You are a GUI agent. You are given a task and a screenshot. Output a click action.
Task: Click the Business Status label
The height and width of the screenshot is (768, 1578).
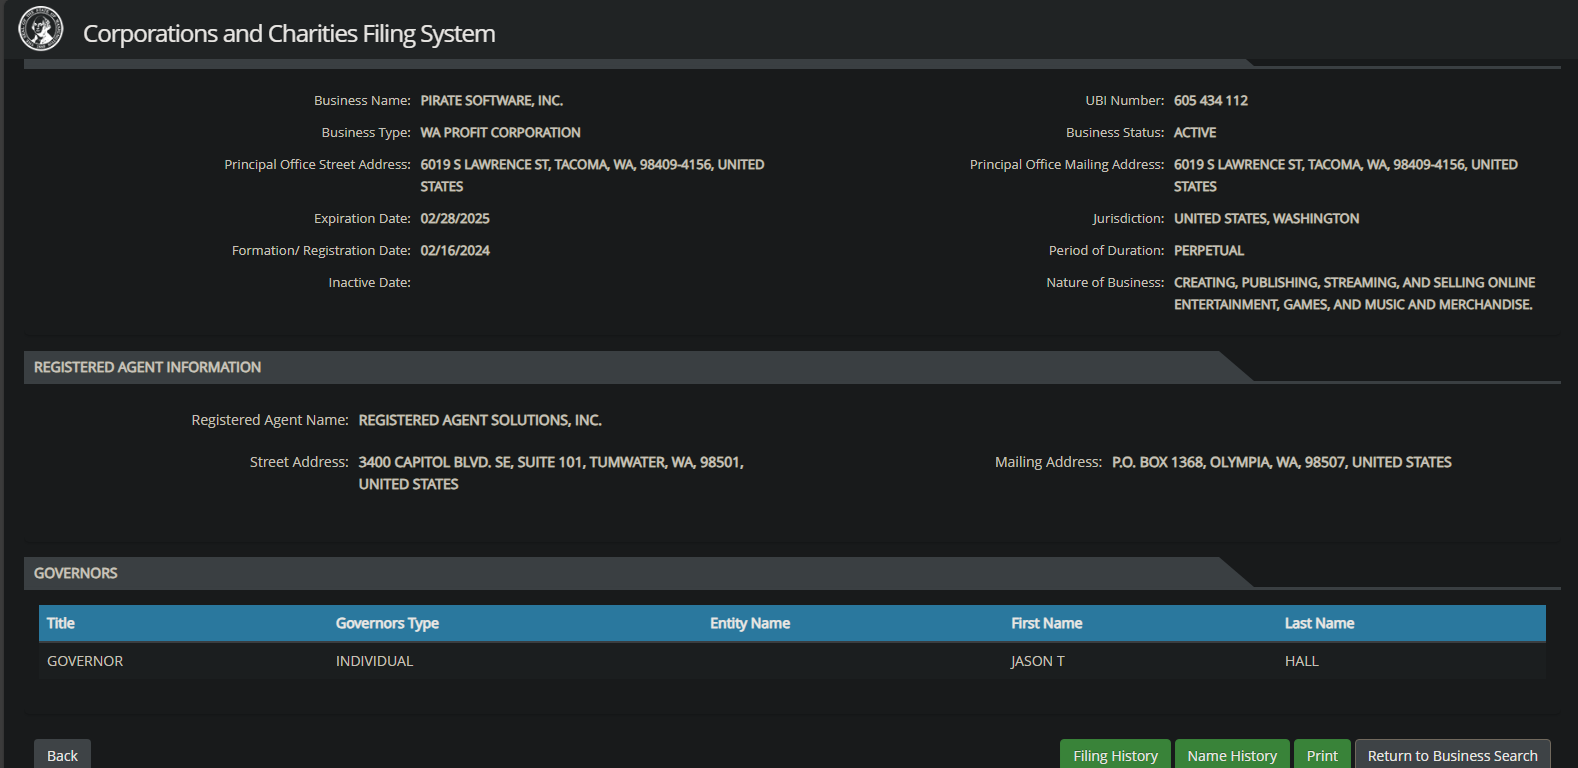[1115, 132]
